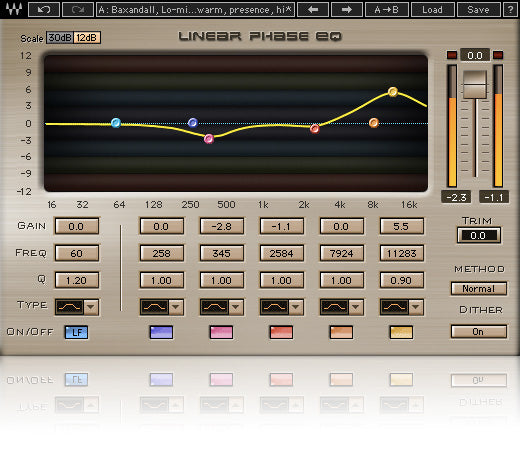
Task: Click the red band gain field -1.1
Action: coord(282,226)
